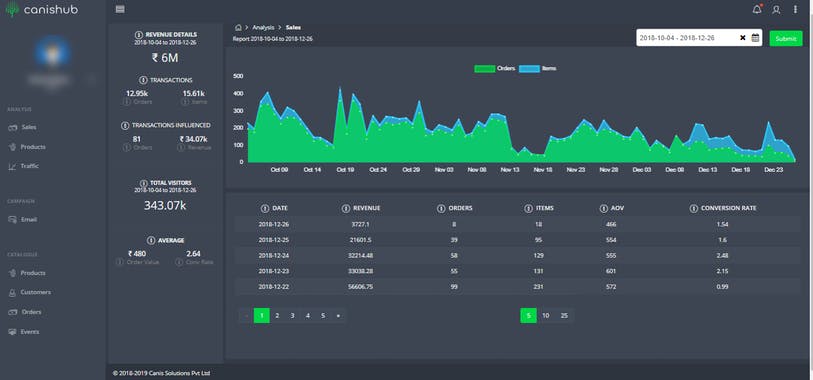Select revenue value 56606.75
This screenshot has width=813, height=380.
[x=361, y=287]
